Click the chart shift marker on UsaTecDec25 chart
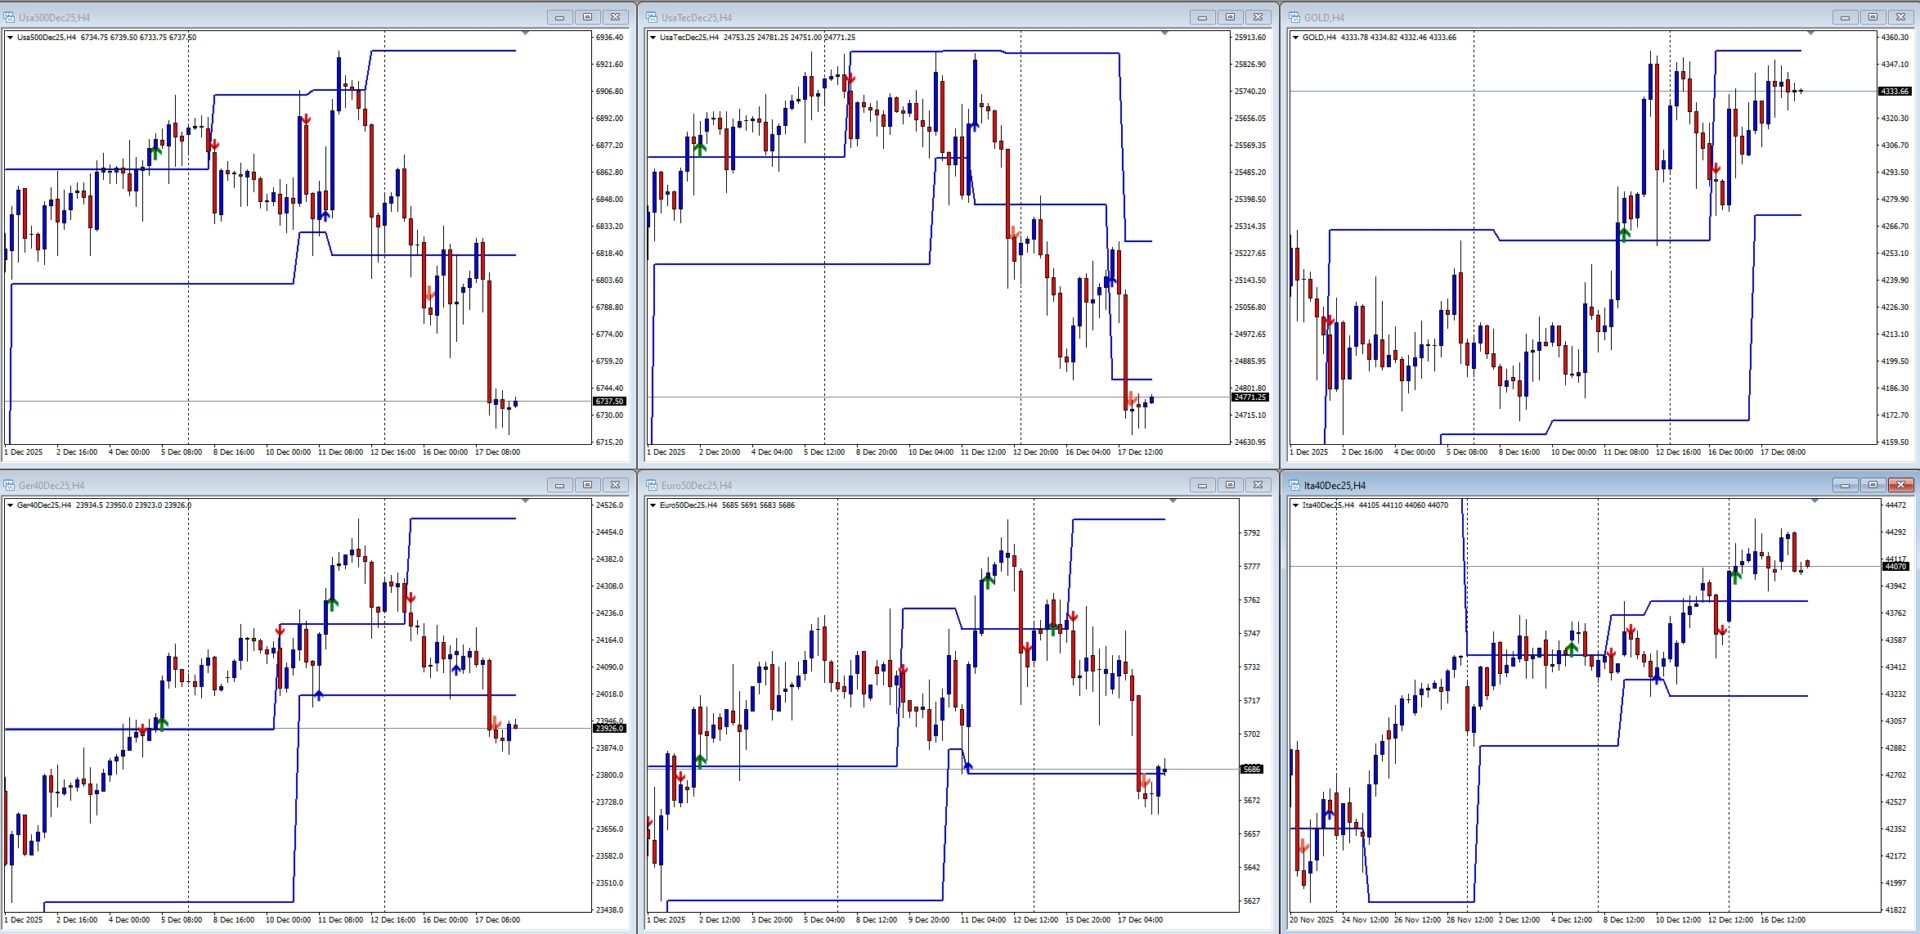 pos(1164,34)
